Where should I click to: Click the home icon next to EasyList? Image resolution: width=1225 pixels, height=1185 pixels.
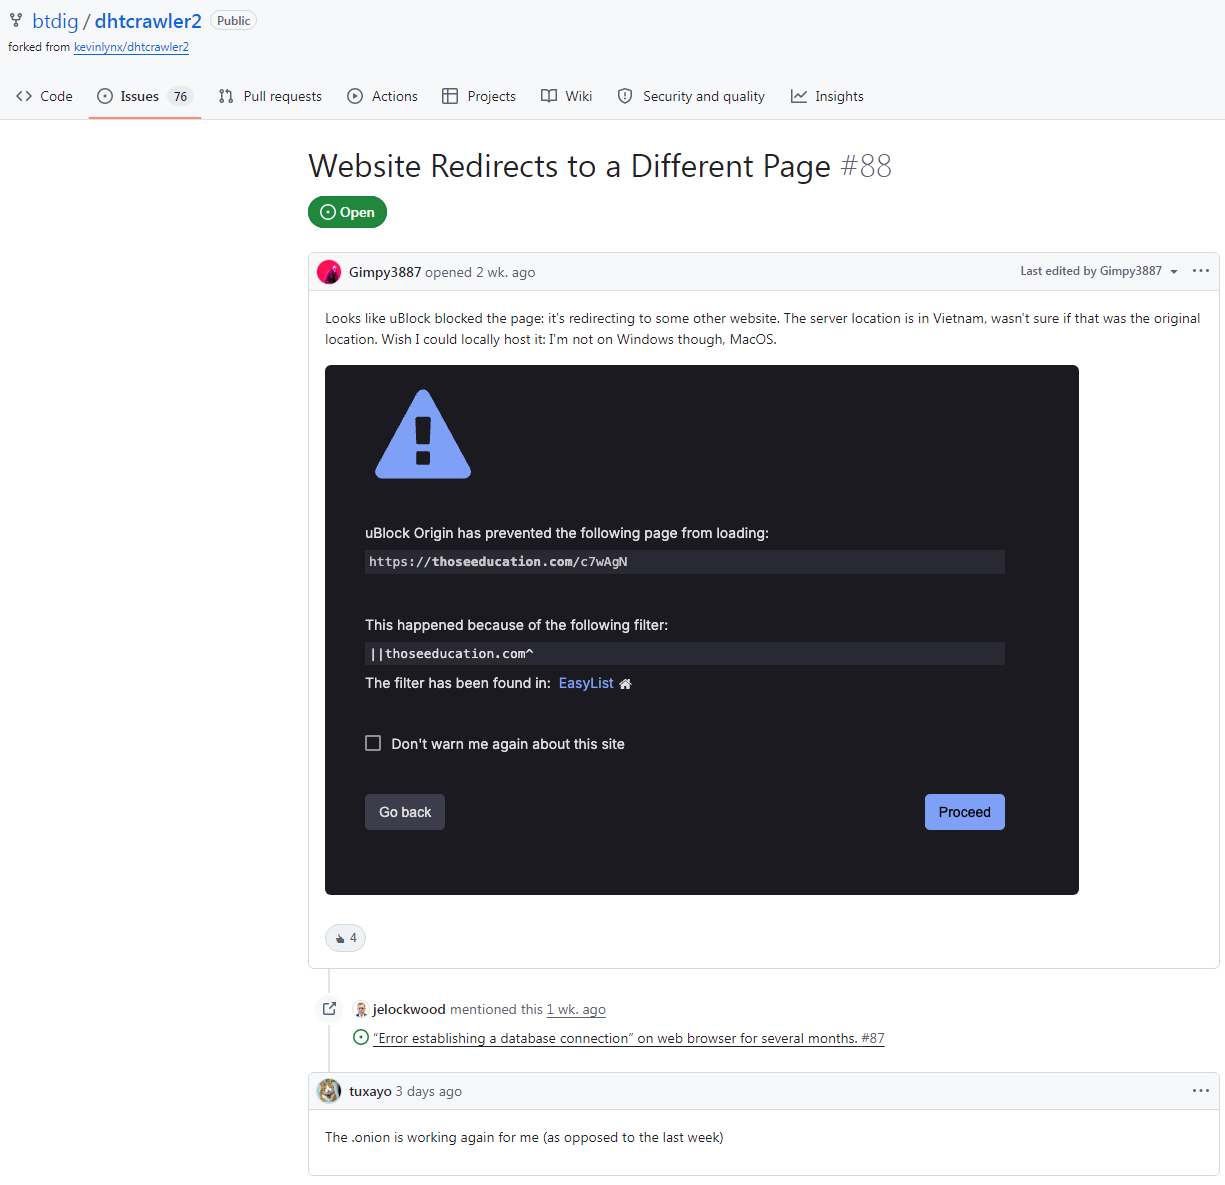tap(625, 684)
